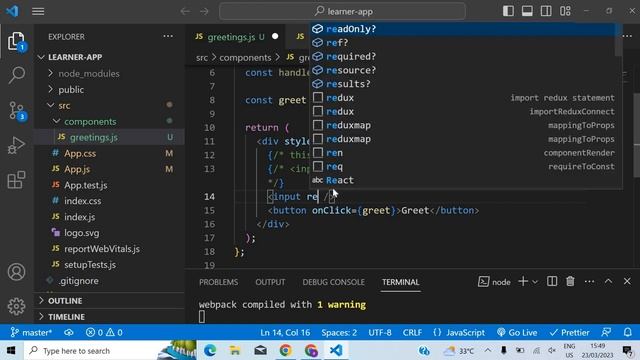Start server with Go Live
The width and height of the screenshot is (640, 360).
[517, 332]
